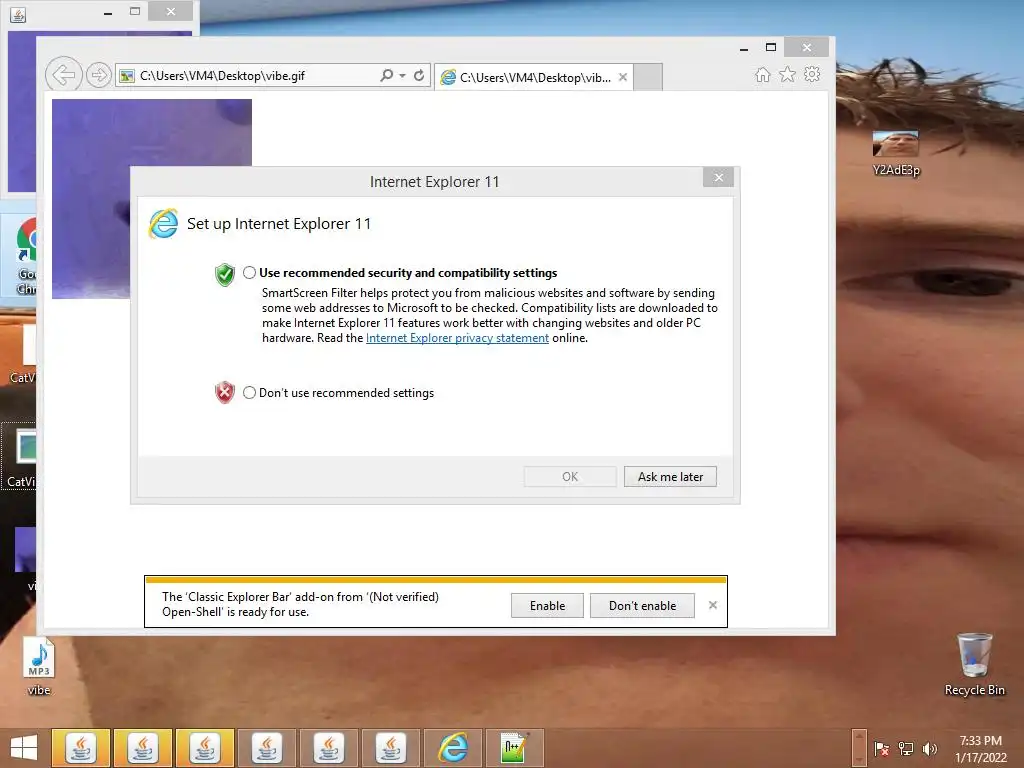This screenshot has height=768, width=1024.
Task: Select Use recommended security settings radio
Action: click(249, 273)
